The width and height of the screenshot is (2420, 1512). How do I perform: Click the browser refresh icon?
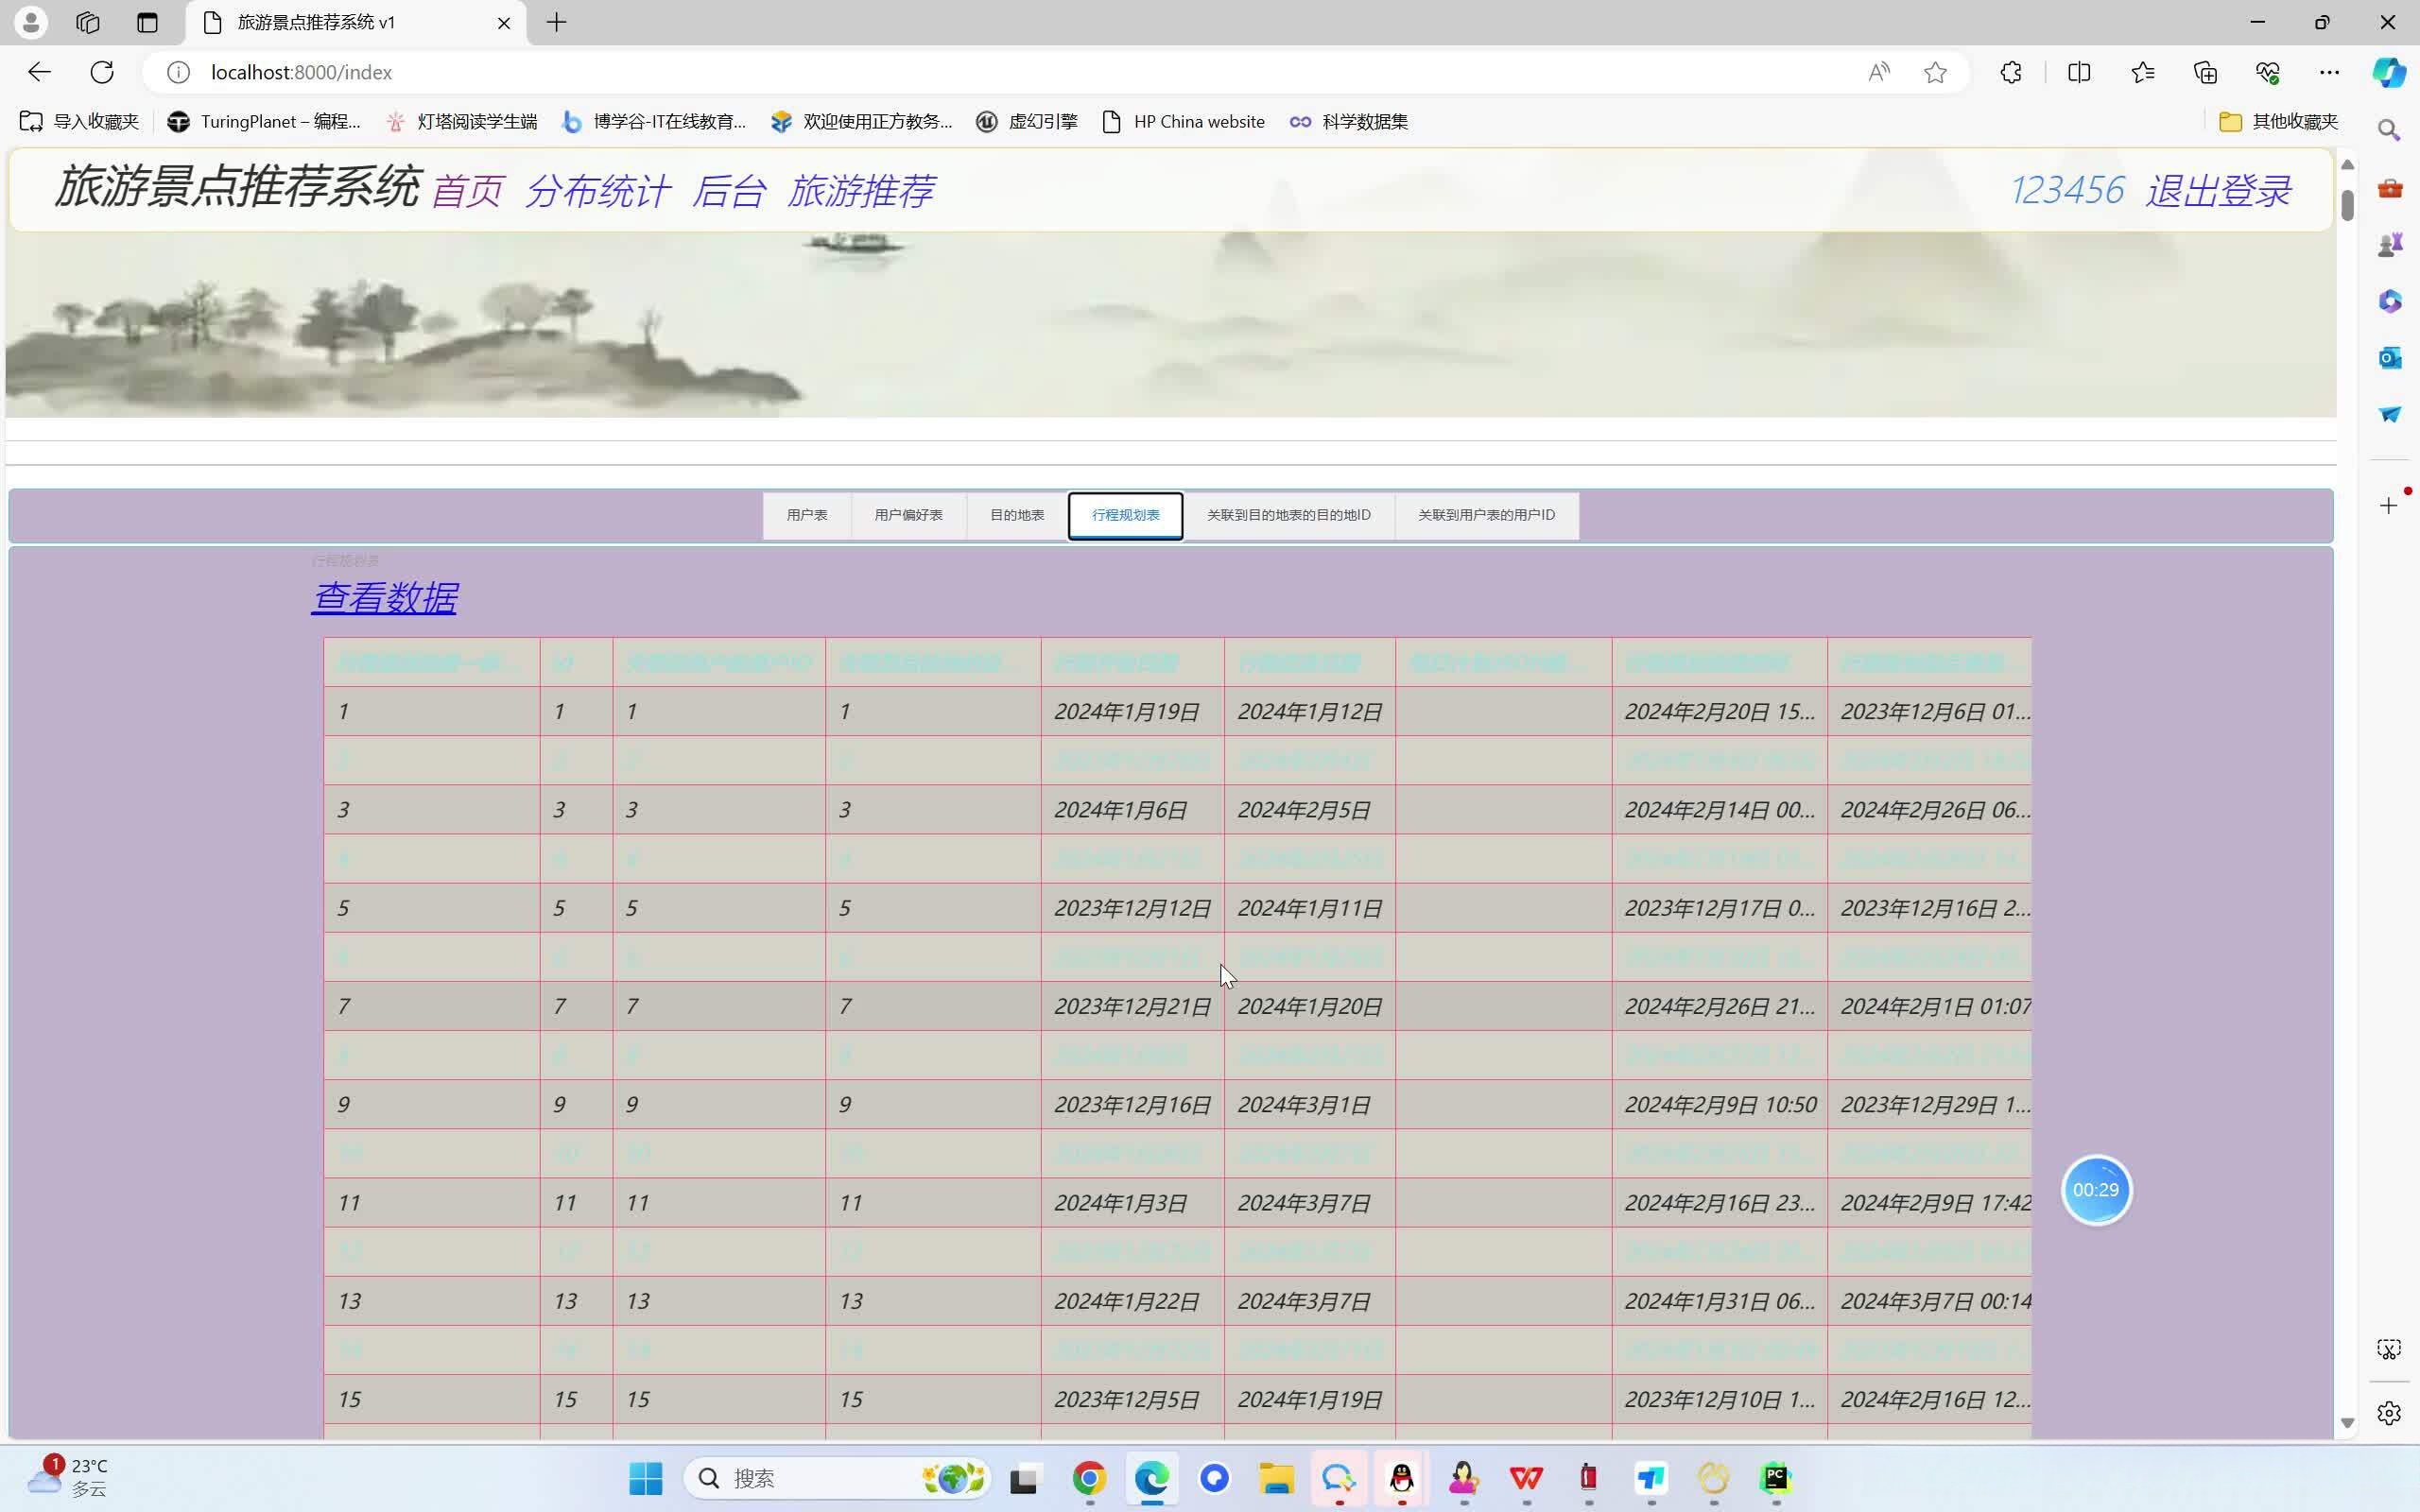(102, 72)
